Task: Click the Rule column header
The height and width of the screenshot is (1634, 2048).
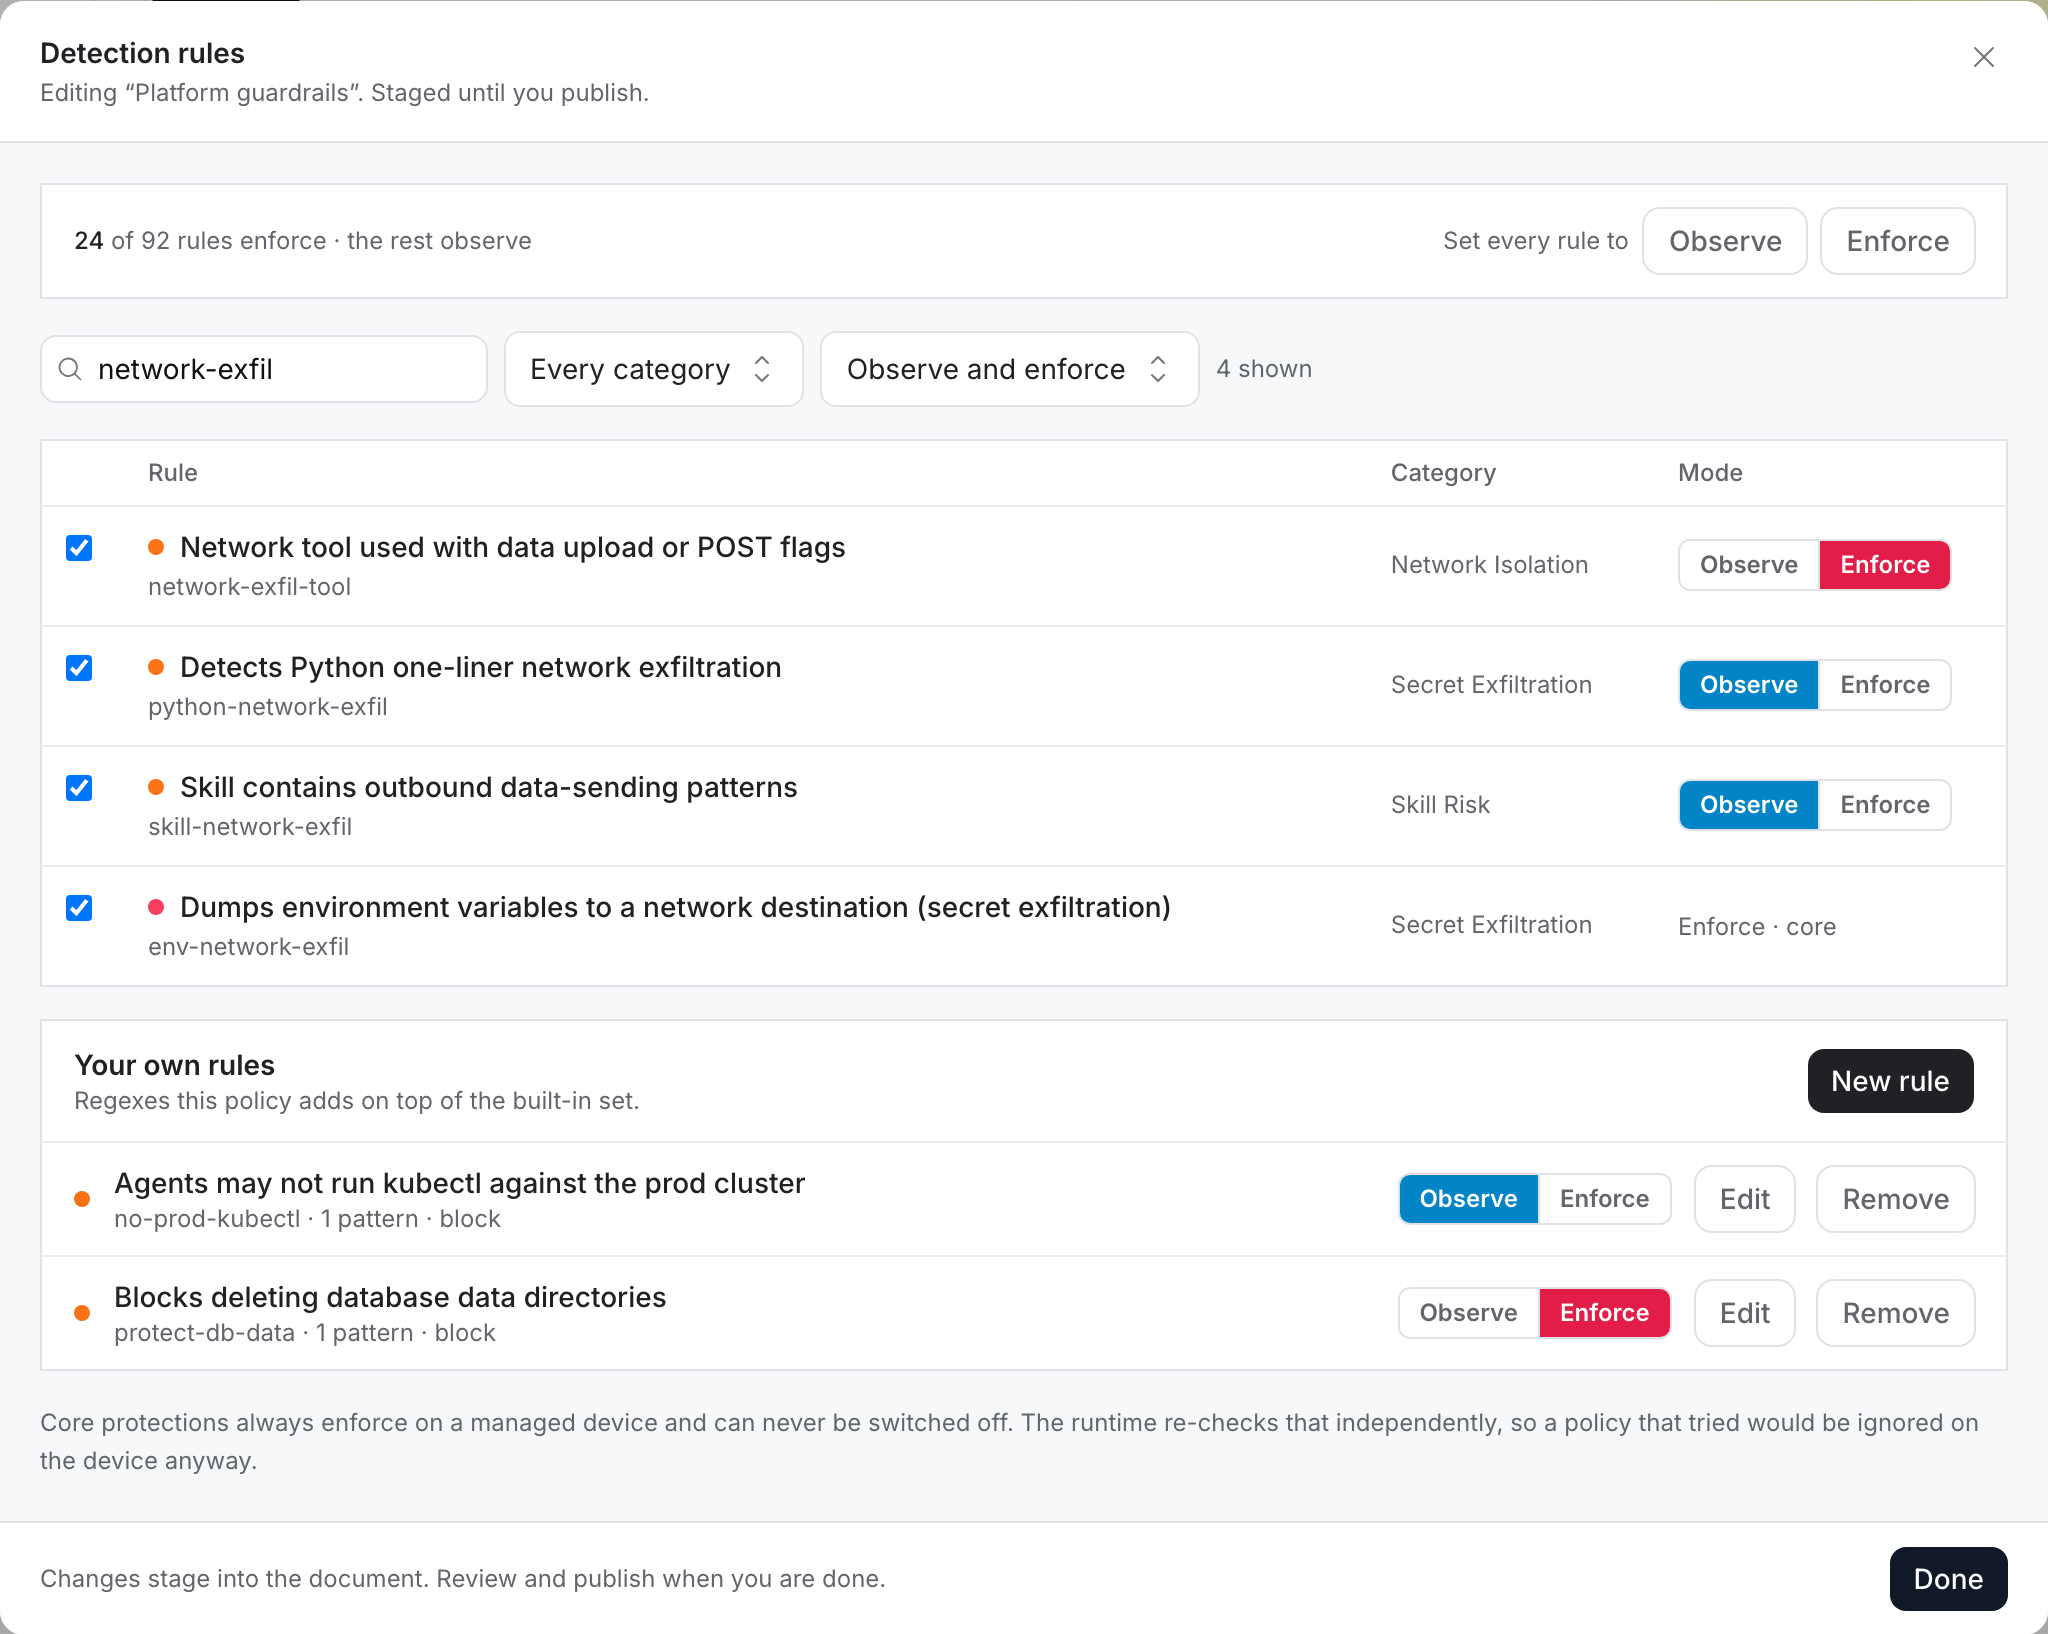Action: point(173,473)
